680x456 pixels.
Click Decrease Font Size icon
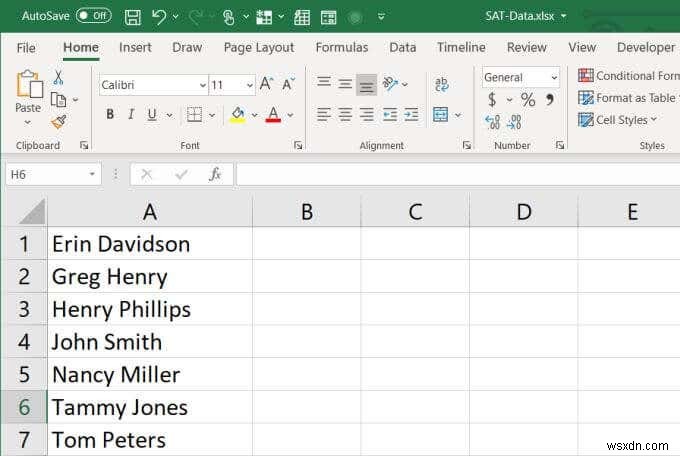tap(288, 83)
